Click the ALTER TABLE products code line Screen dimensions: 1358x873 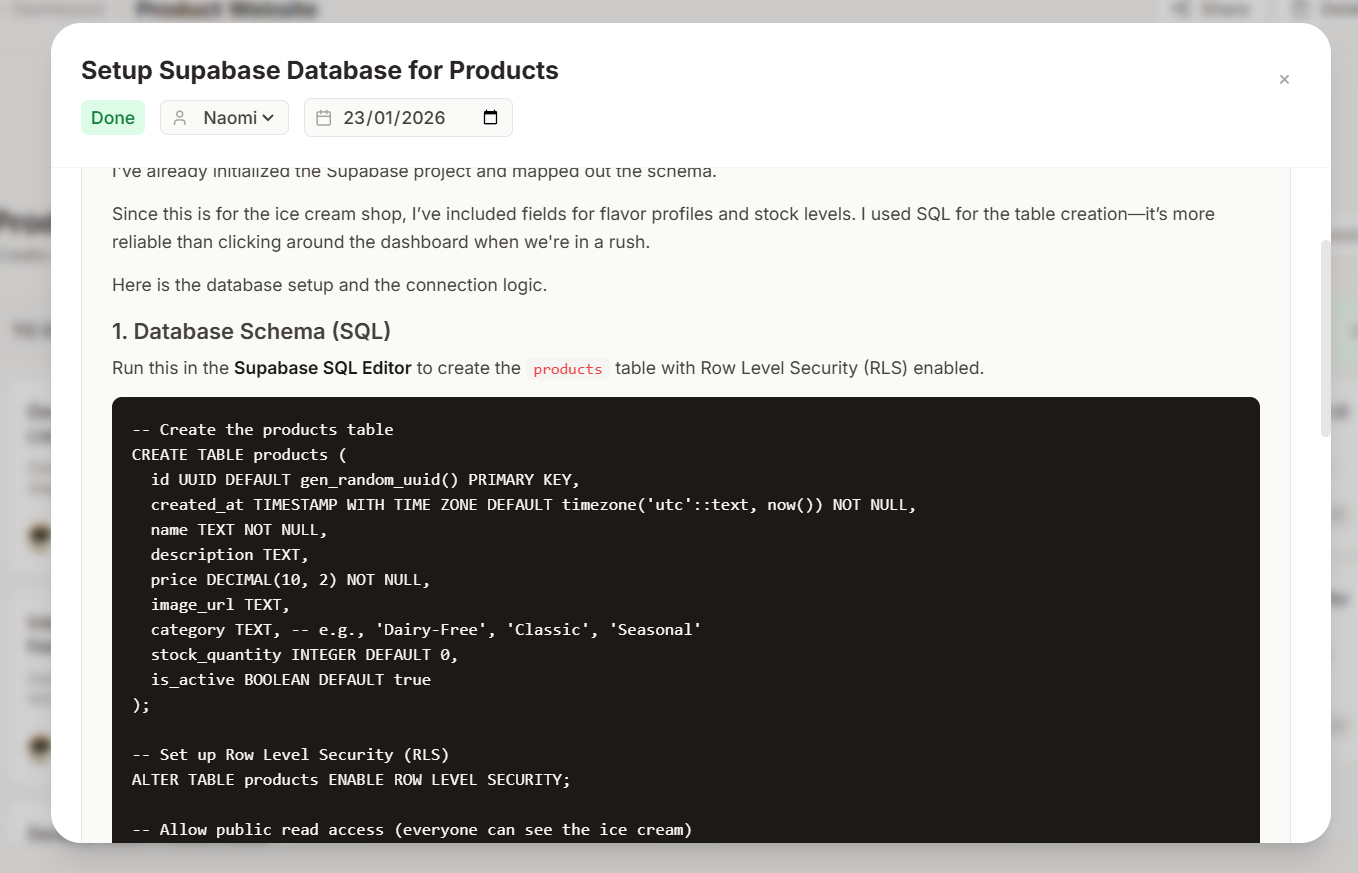pos(350,779)
